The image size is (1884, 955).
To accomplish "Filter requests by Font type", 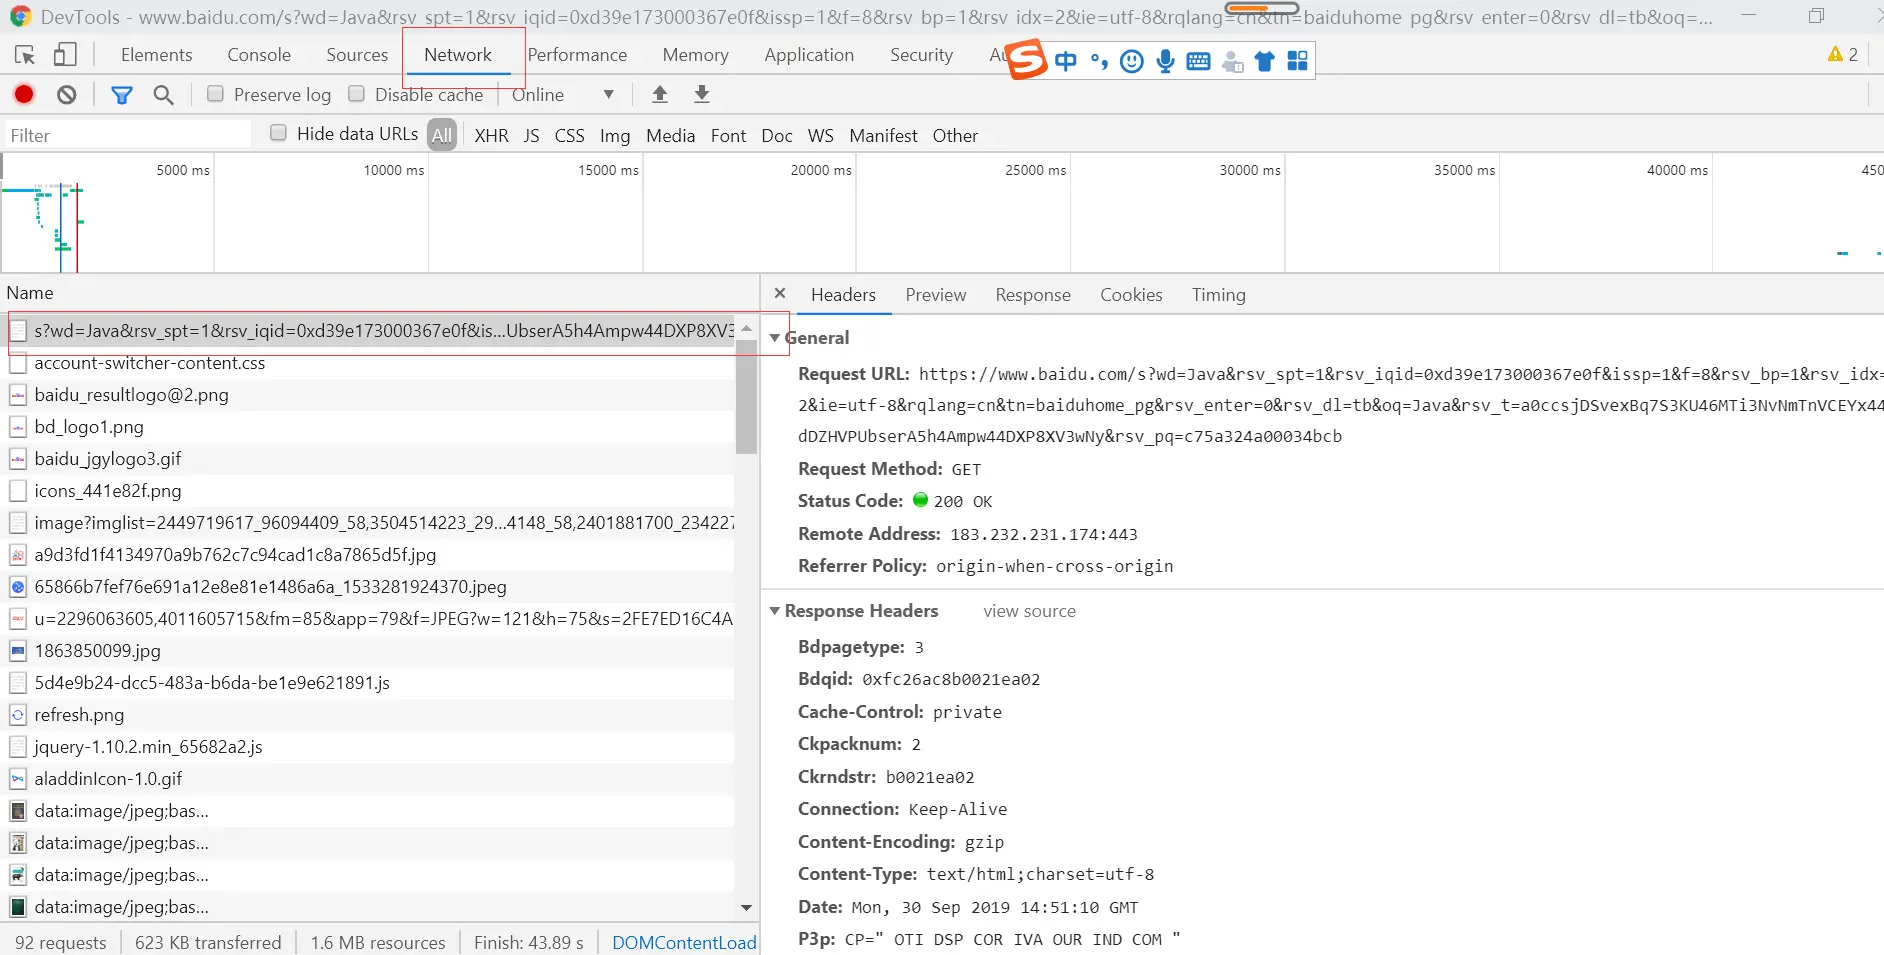I will tap(728, 135).
